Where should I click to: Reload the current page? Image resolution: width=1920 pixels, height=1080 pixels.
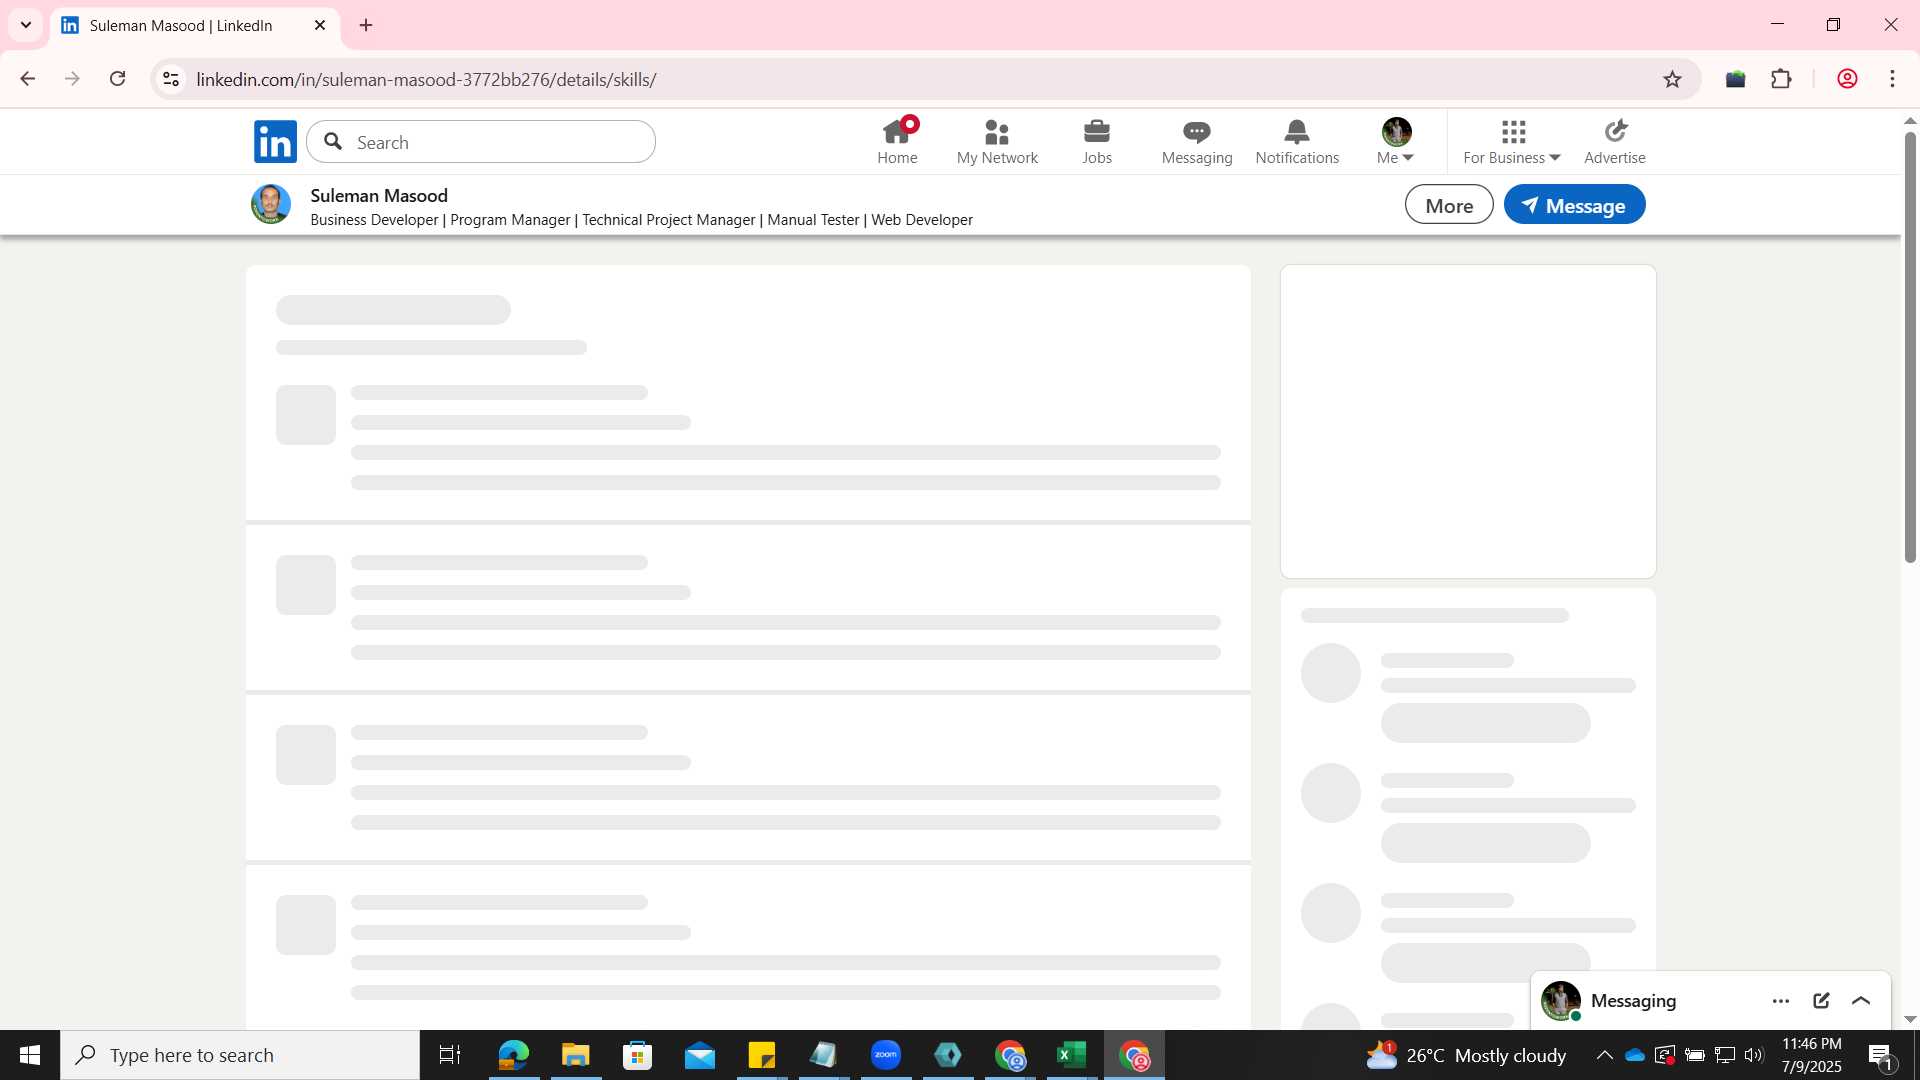[x=117, y=79]
